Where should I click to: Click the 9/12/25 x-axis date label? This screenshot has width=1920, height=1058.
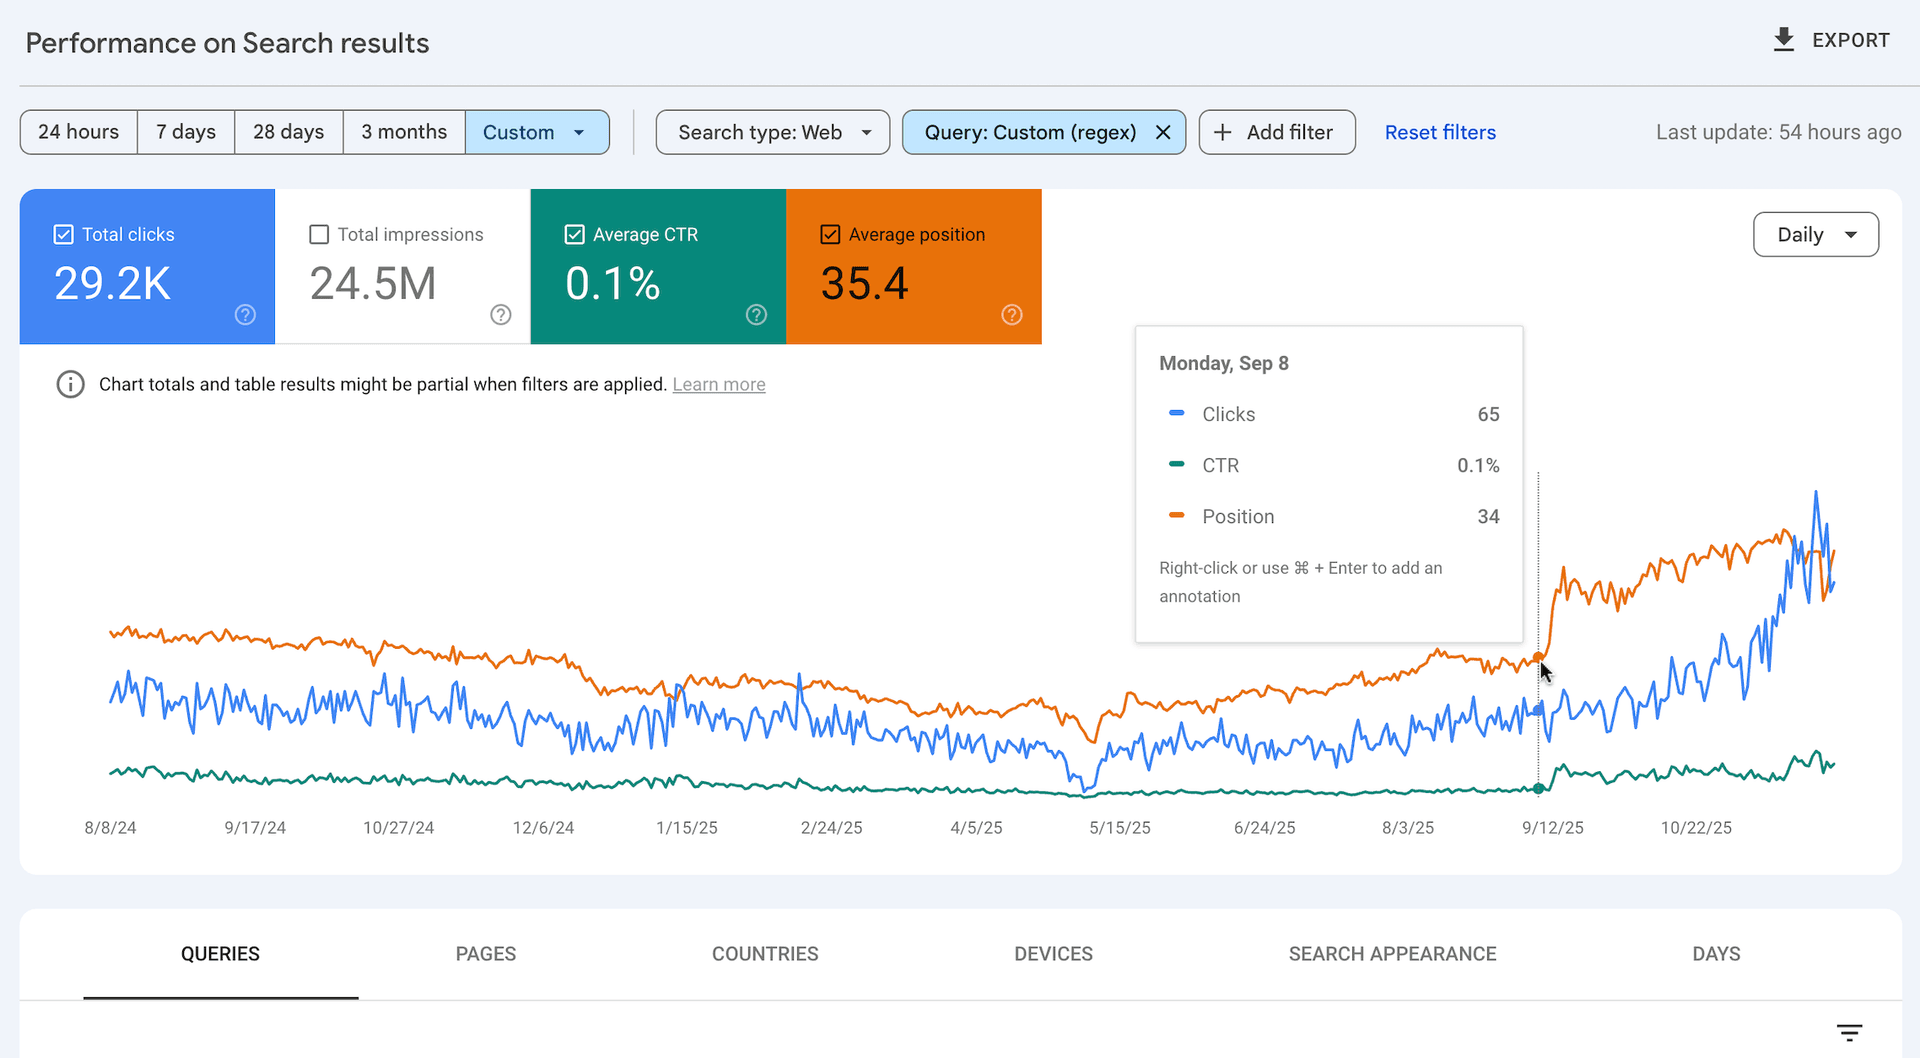(1552, 828)
